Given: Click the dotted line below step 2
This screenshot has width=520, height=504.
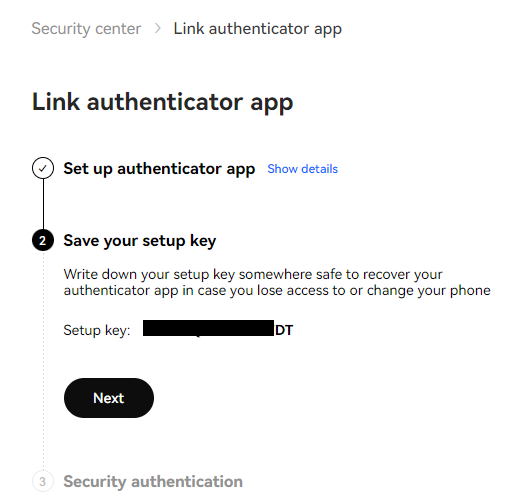Looking at the screenshot, I should pos(43,361).
